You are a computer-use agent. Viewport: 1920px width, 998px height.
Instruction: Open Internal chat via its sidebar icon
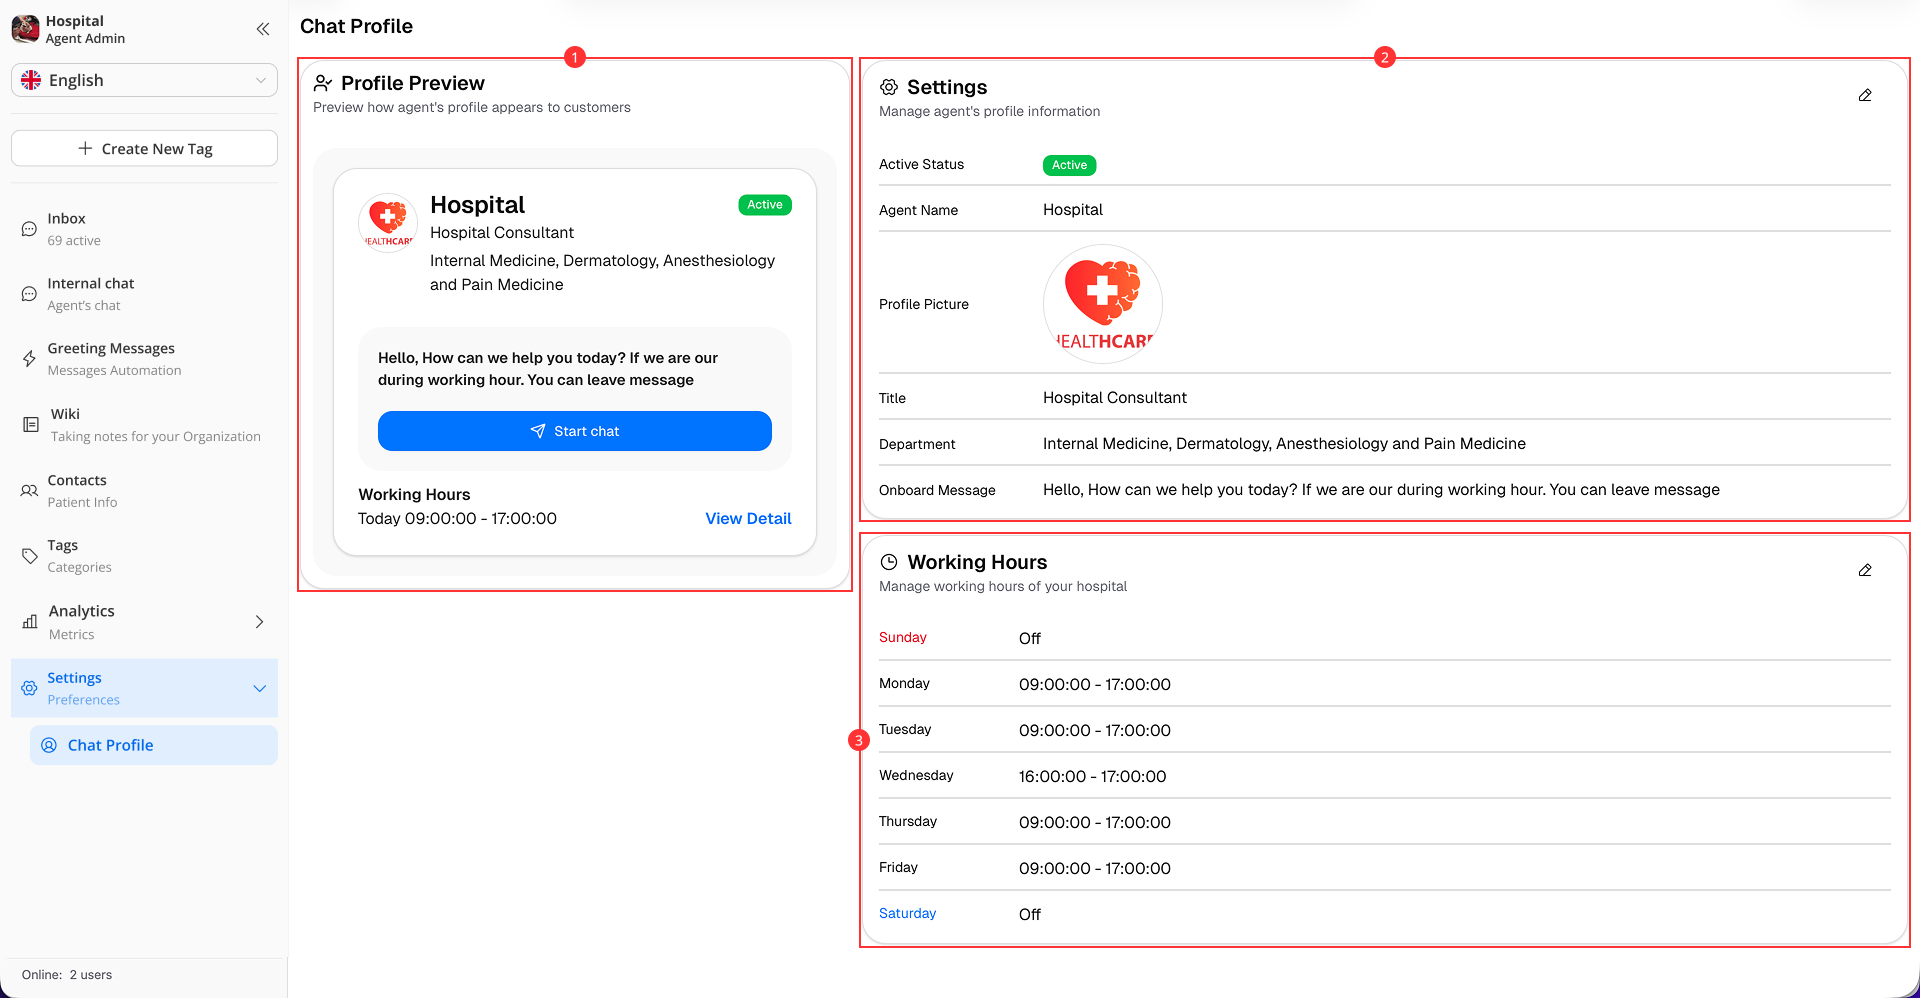pos(28,293)
